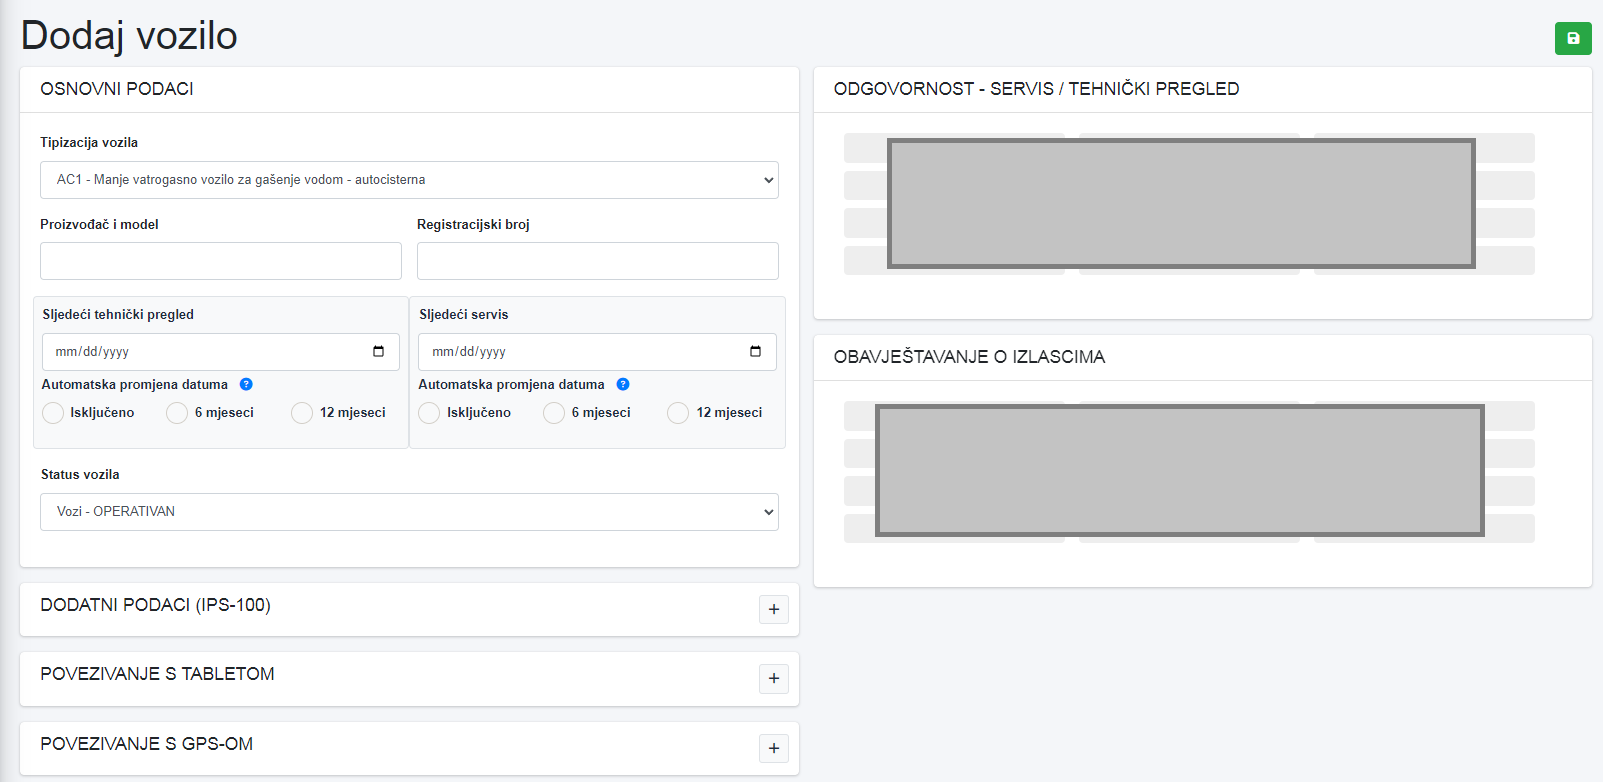Open the Tipizacija vozila dropdown
The height and width of the screenshot is (782, 1603).
(409, 180)
